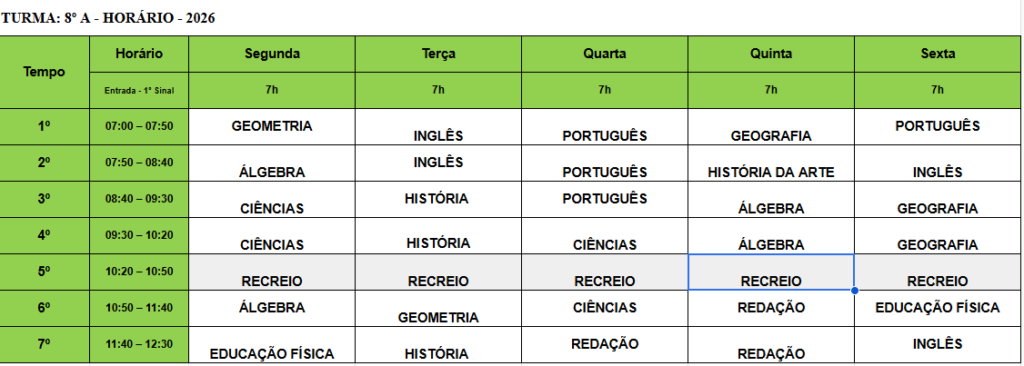1024x366 pixels.
Task: Select EDUCAÇÃO FÍSICA cell under Sexta
Action: (x=938, y=308)
